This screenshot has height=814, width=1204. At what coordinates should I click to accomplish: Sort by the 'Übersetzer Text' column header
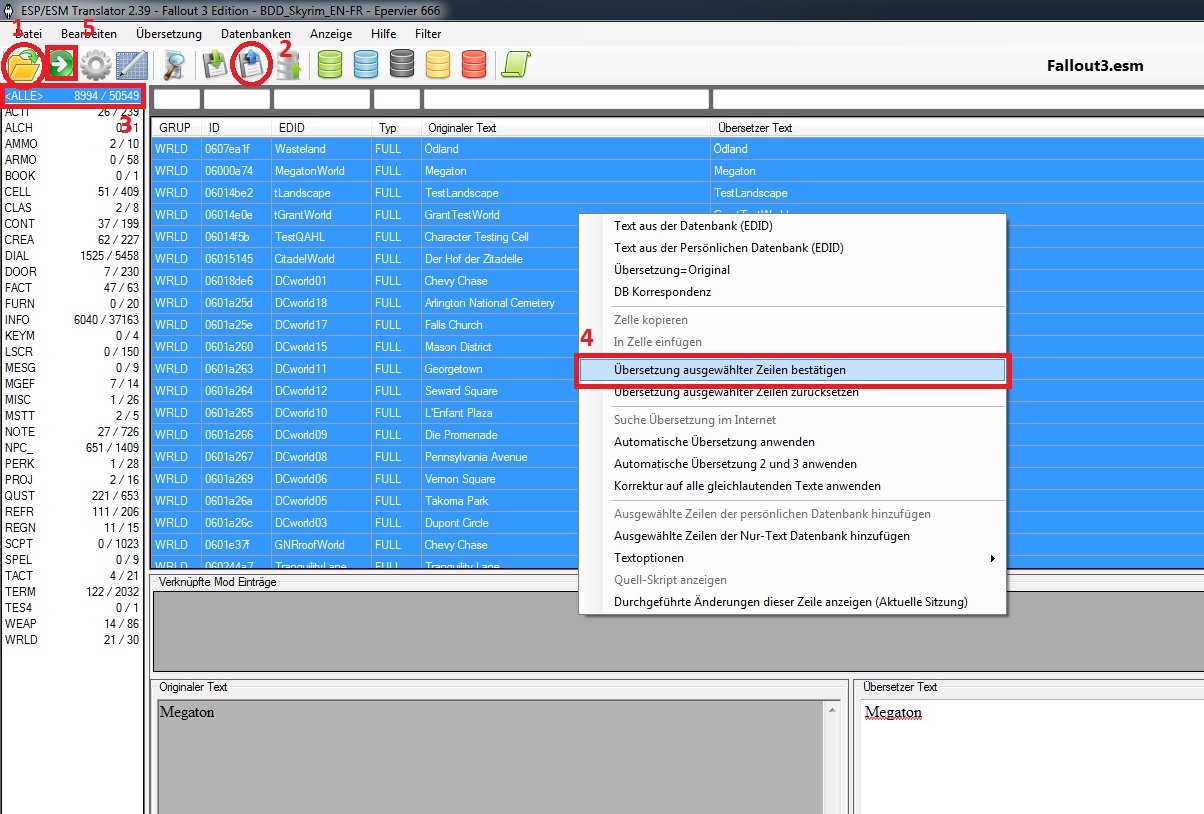[x=957, y=128]
